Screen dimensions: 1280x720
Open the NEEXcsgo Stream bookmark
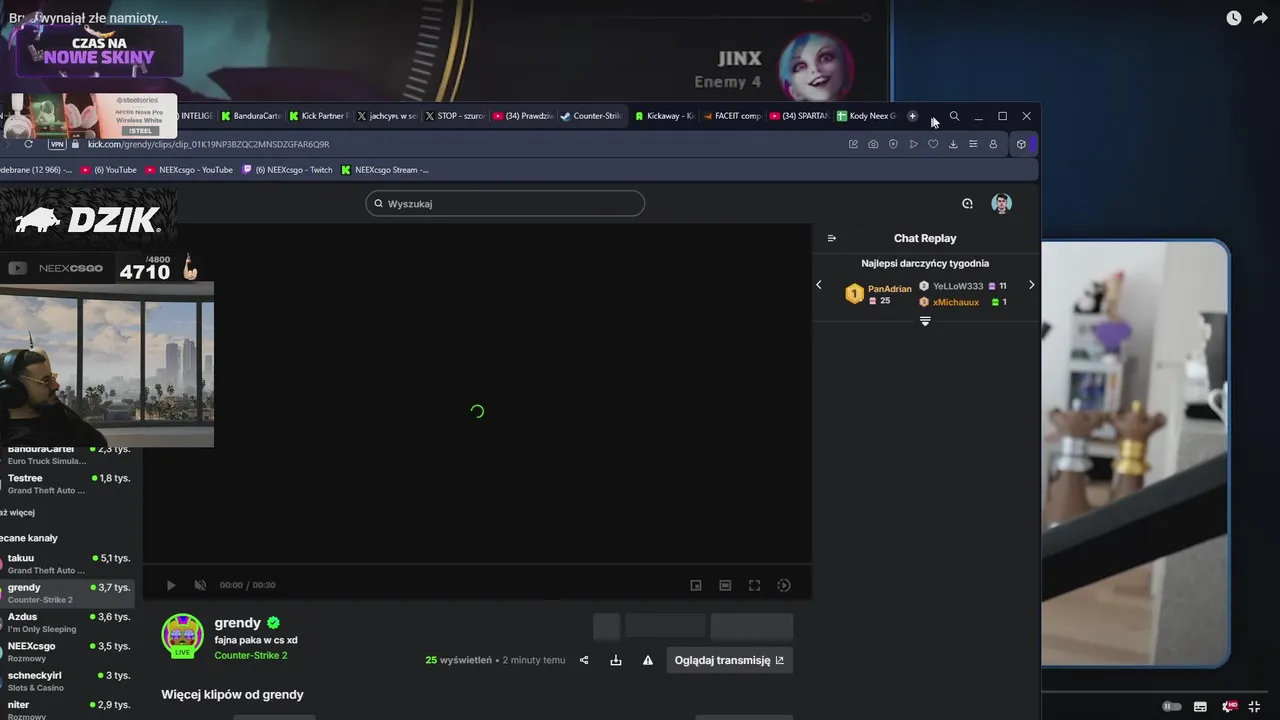point(385,170)
